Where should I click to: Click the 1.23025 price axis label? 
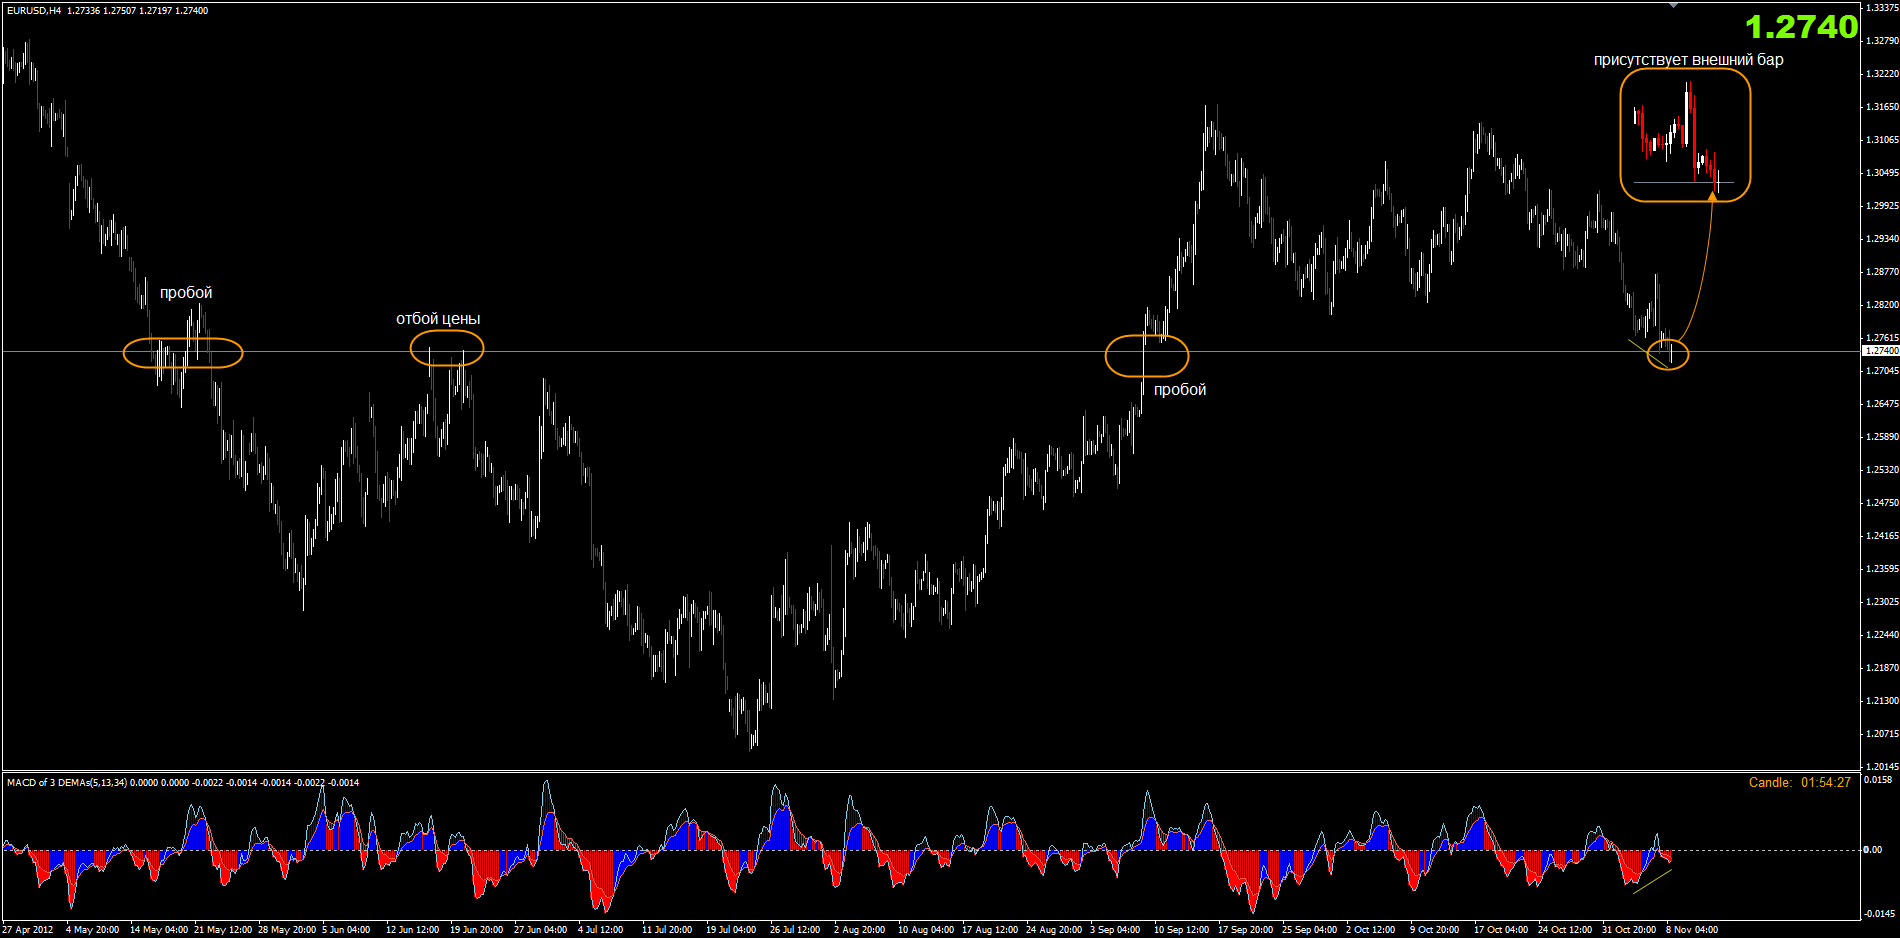click(1882, 602)
